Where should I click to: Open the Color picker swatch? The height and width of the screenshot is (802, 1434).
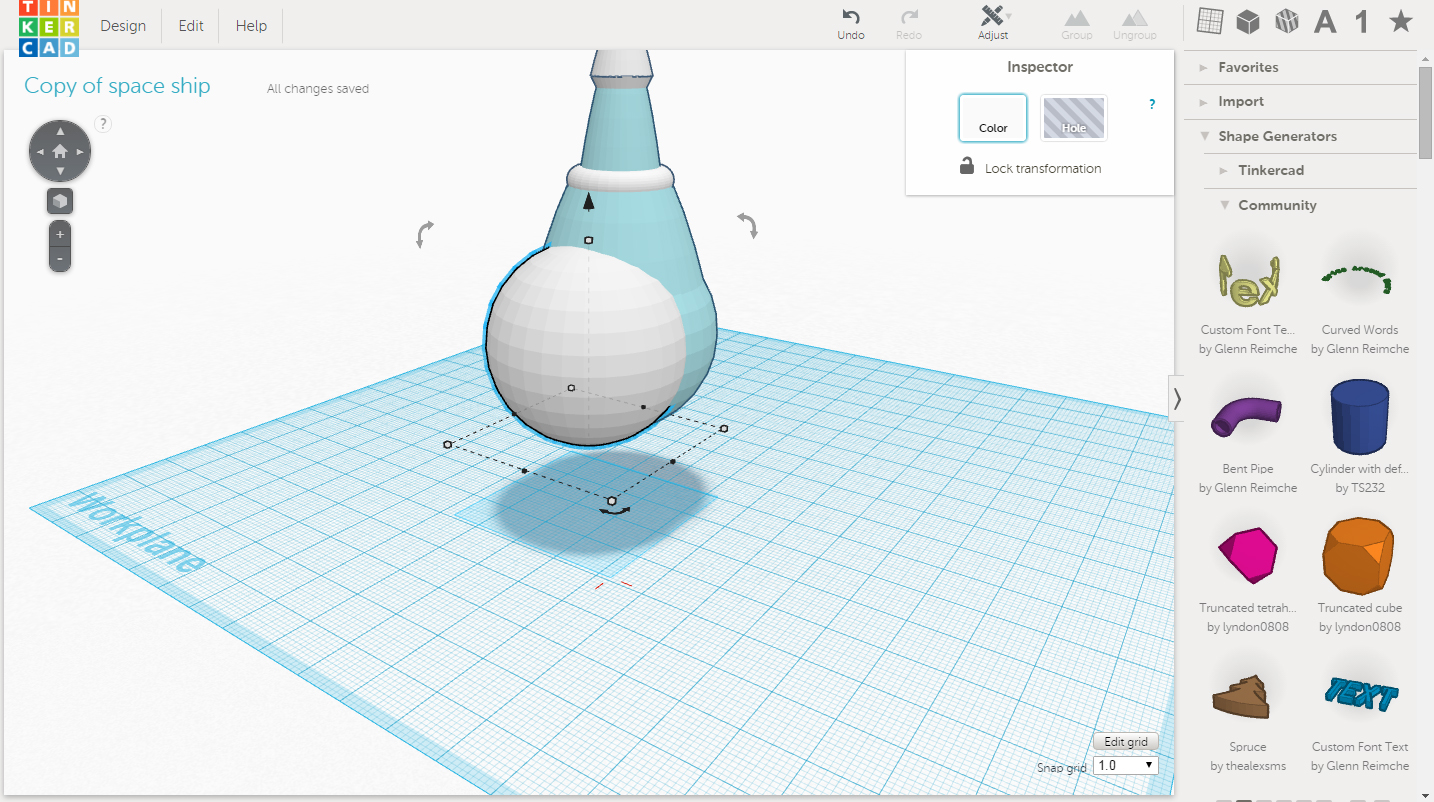pyautogui.click(x=993, y=118)
